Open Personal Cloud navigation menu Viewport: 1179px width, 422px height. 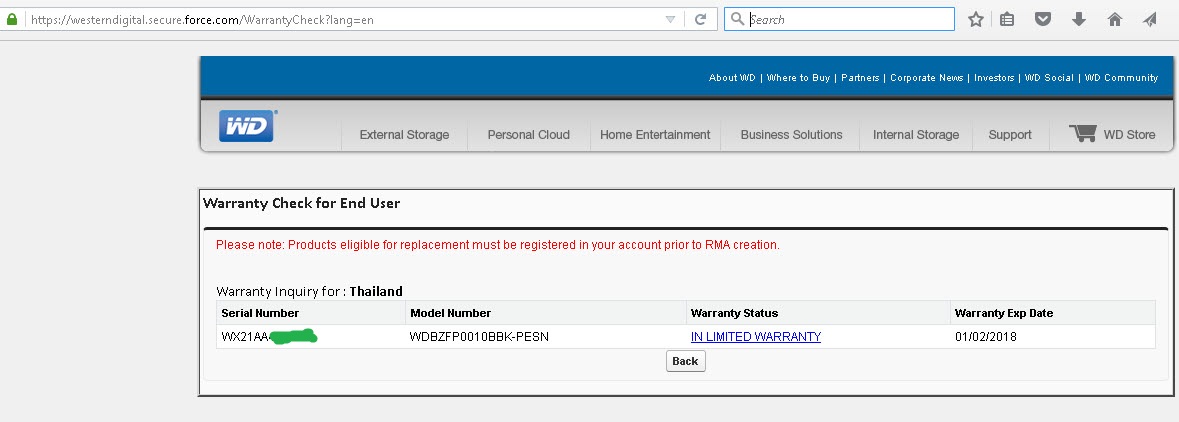tap(528, 135)
